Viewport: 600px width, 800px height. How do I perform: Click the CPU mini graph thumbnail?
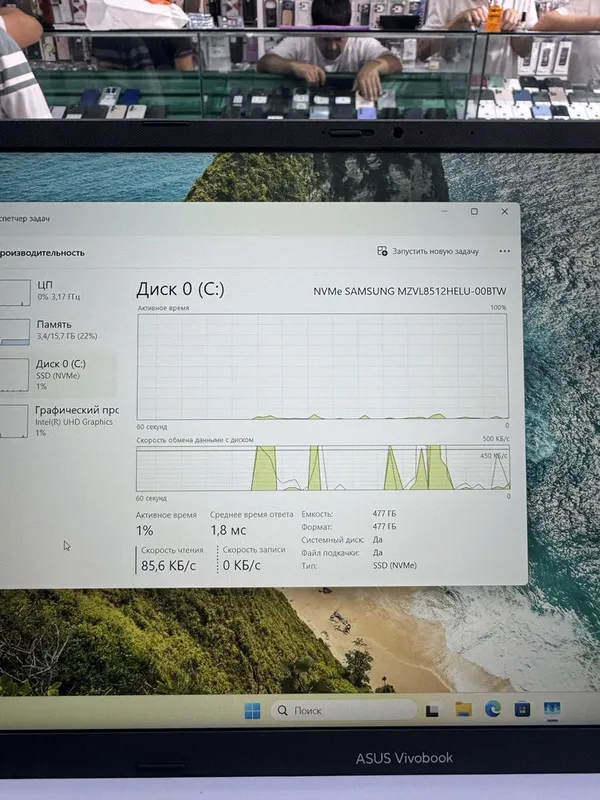click(x=14, y=292)
